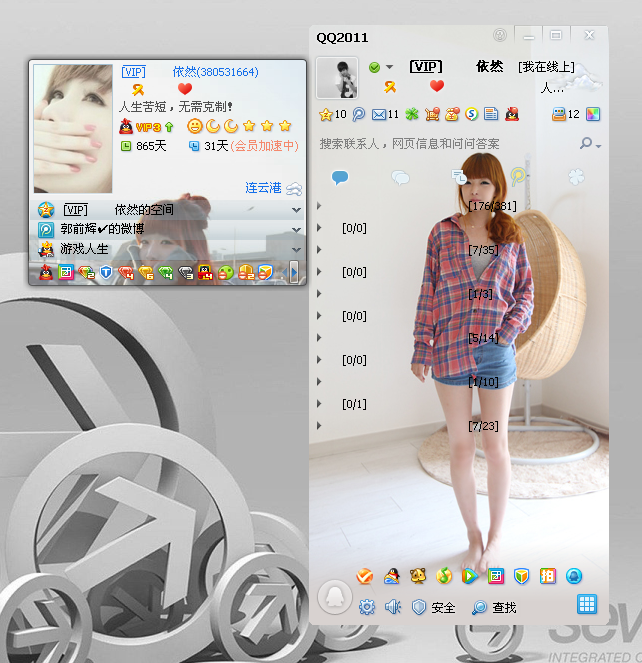
Task: Click the red heart icon in QQ2011 header
Action: (437, 86)
